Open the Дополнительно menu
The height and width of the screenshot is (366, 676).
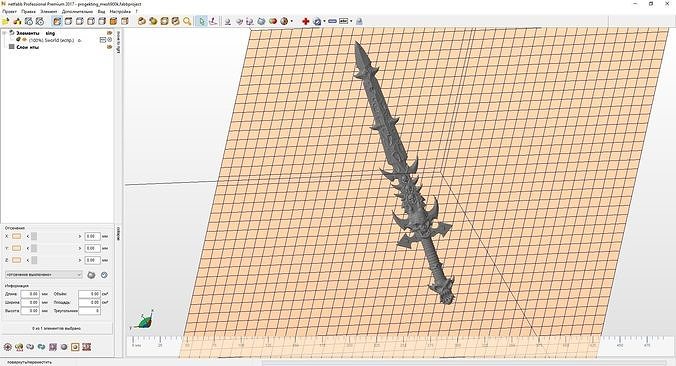(x=77, y=12)
